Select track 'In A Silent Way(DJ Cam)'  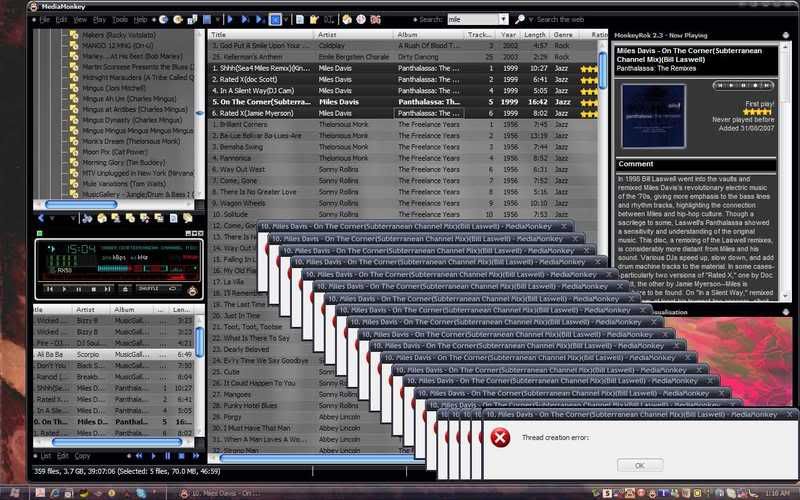click(x=253, y=91)
